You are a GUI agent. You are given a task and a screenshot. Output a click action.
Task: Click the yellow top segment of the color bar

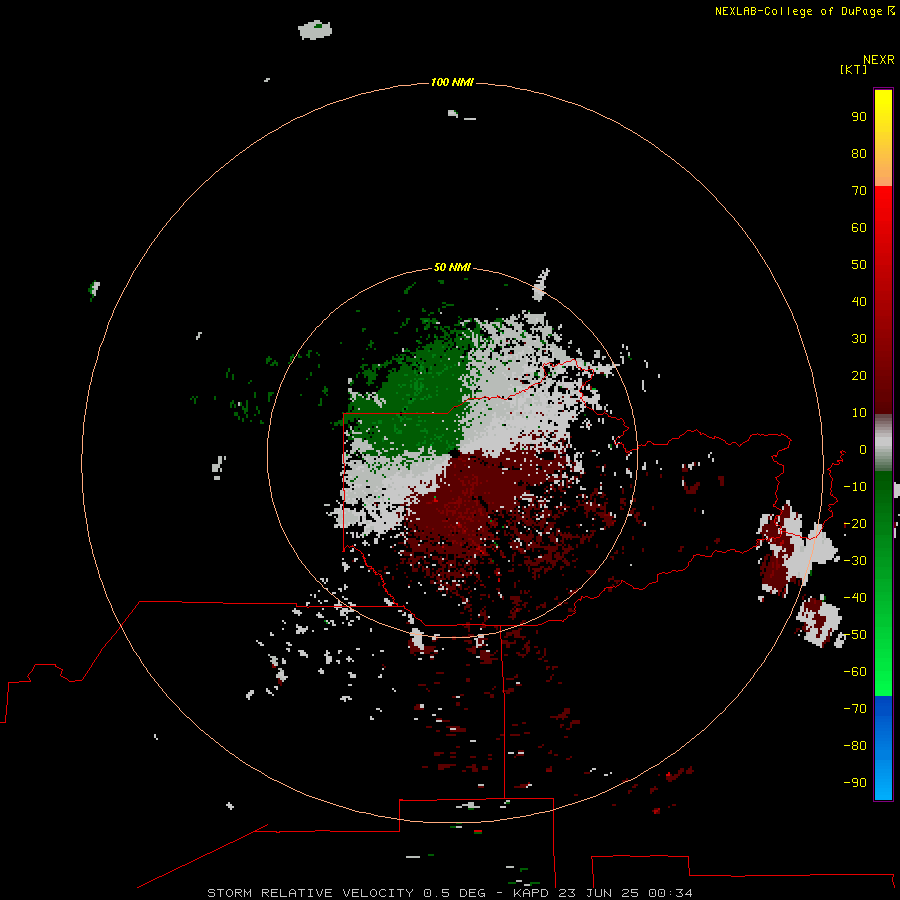pyautogui.click(x=883, y=138)
